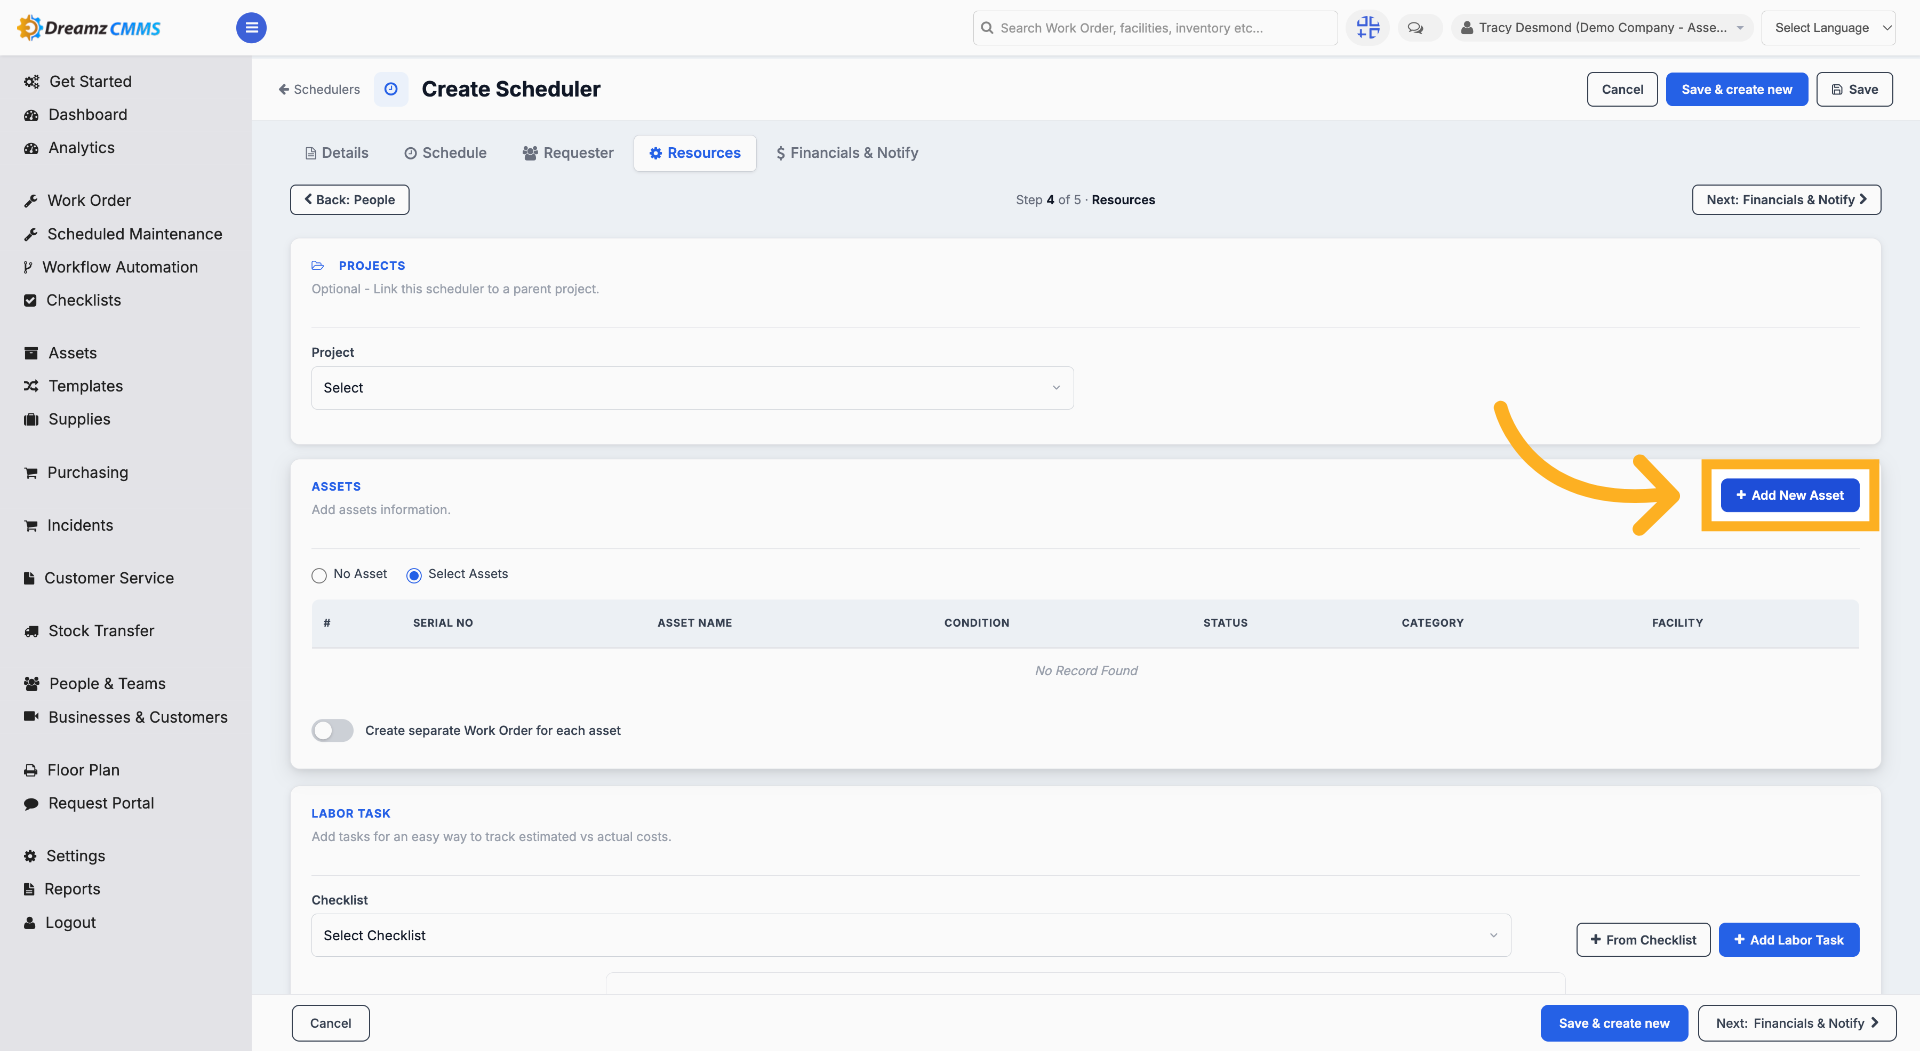Click the clock icon next to Create Scheduler
1920x1051 pixels.
click(391, 89)
